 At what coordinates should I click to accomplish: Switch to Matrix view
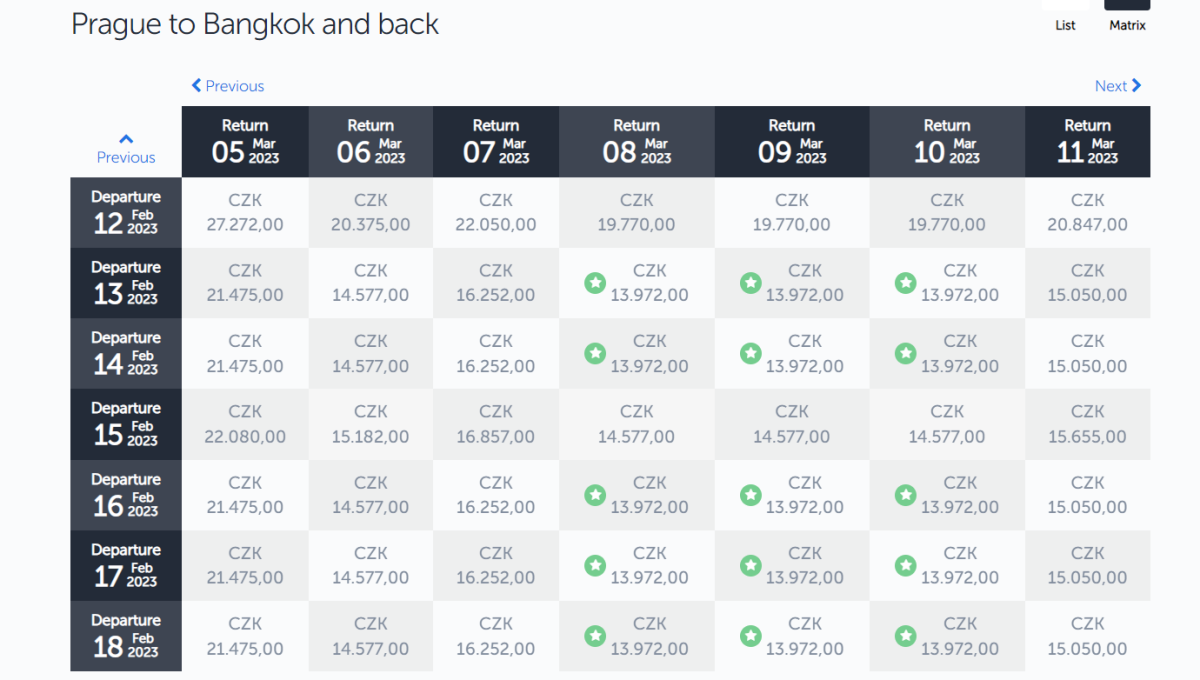point(1127,16)
